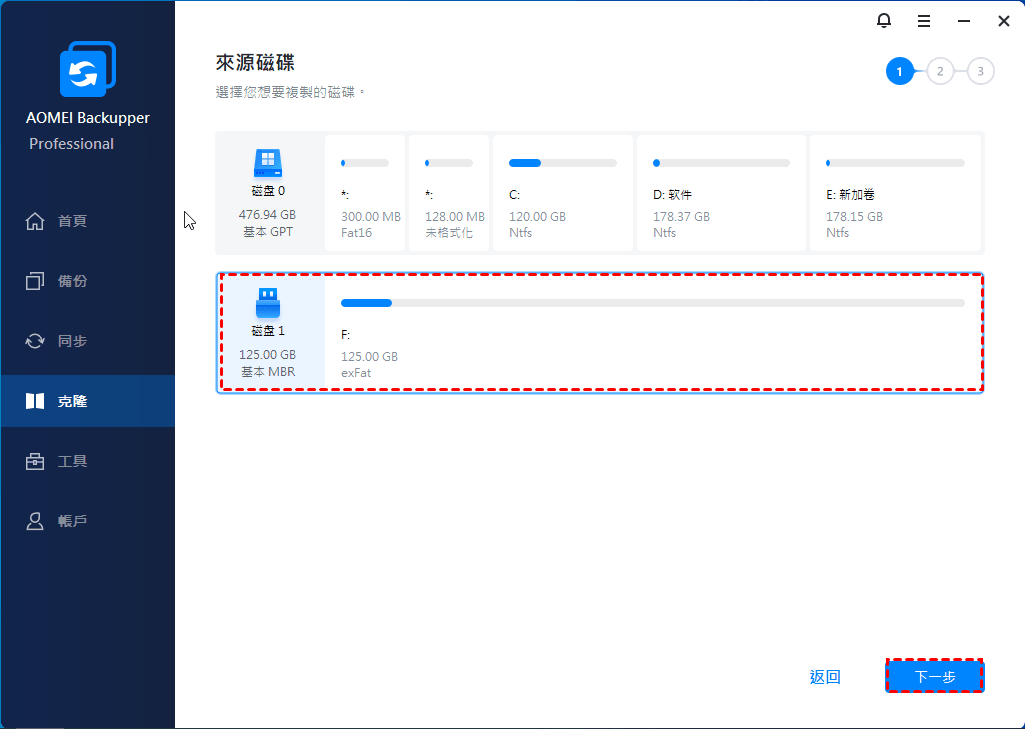Open the 首頁 menu item
Viewport: 1025px width, 729px height.
pos(88,221)
